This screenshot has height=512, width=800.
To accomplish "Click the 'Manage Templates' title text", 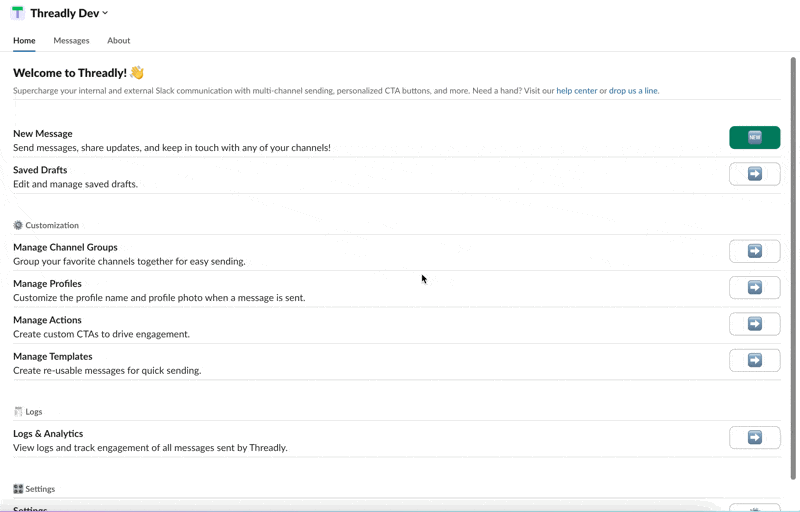I will [53, 356].
